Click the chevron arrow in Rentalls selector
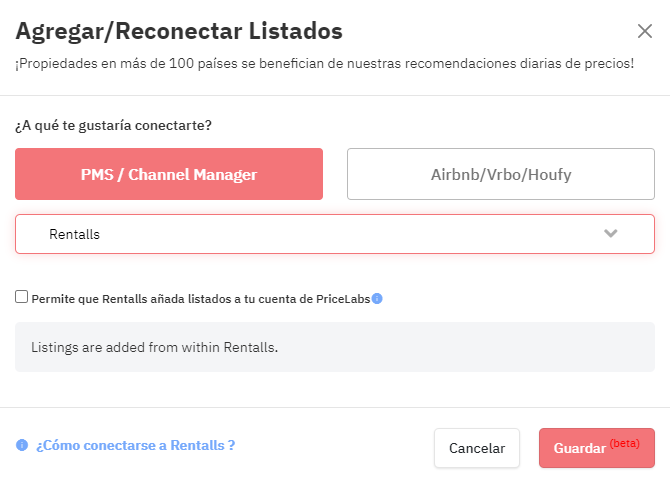 tap(611, 233)
